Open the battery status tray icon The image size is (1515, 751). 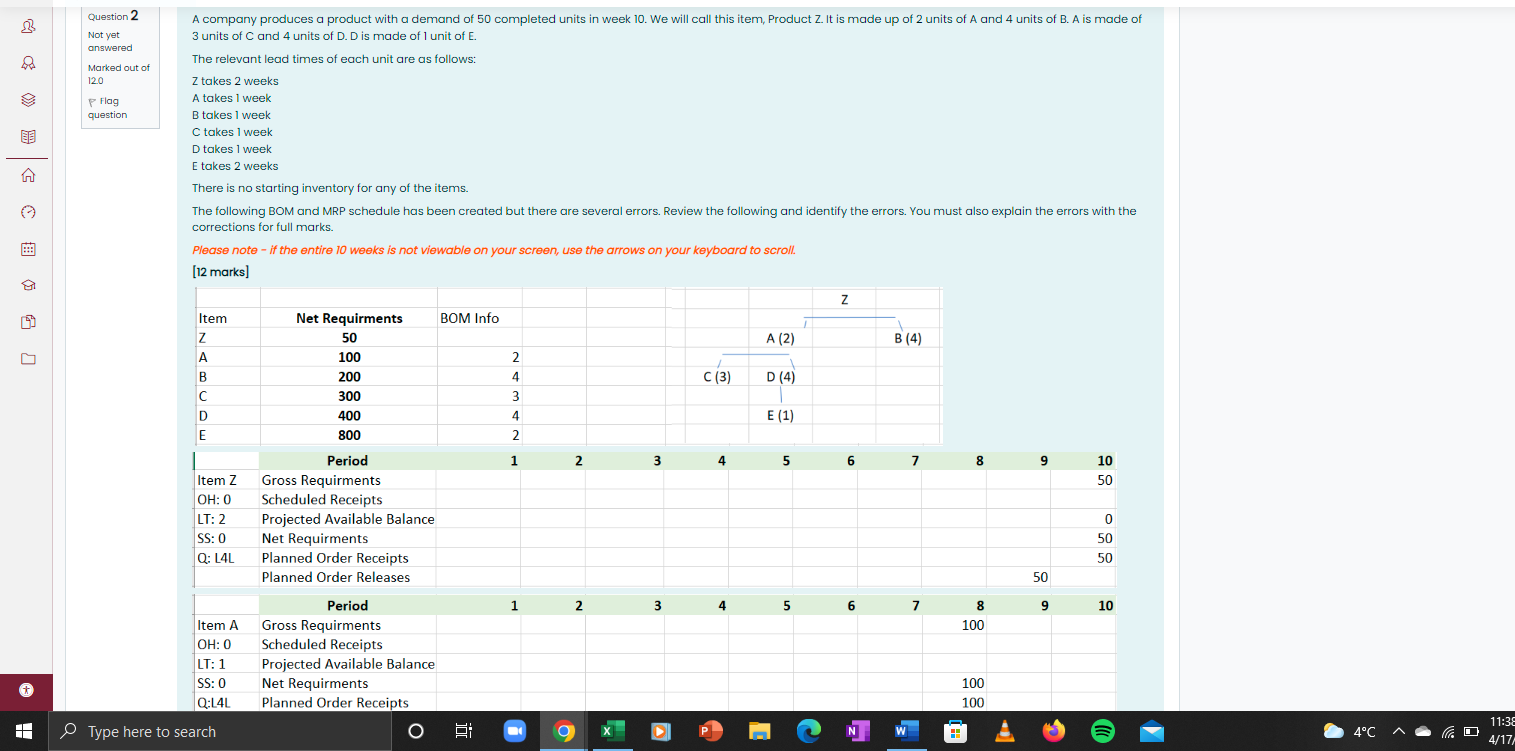click(1469, 732)
